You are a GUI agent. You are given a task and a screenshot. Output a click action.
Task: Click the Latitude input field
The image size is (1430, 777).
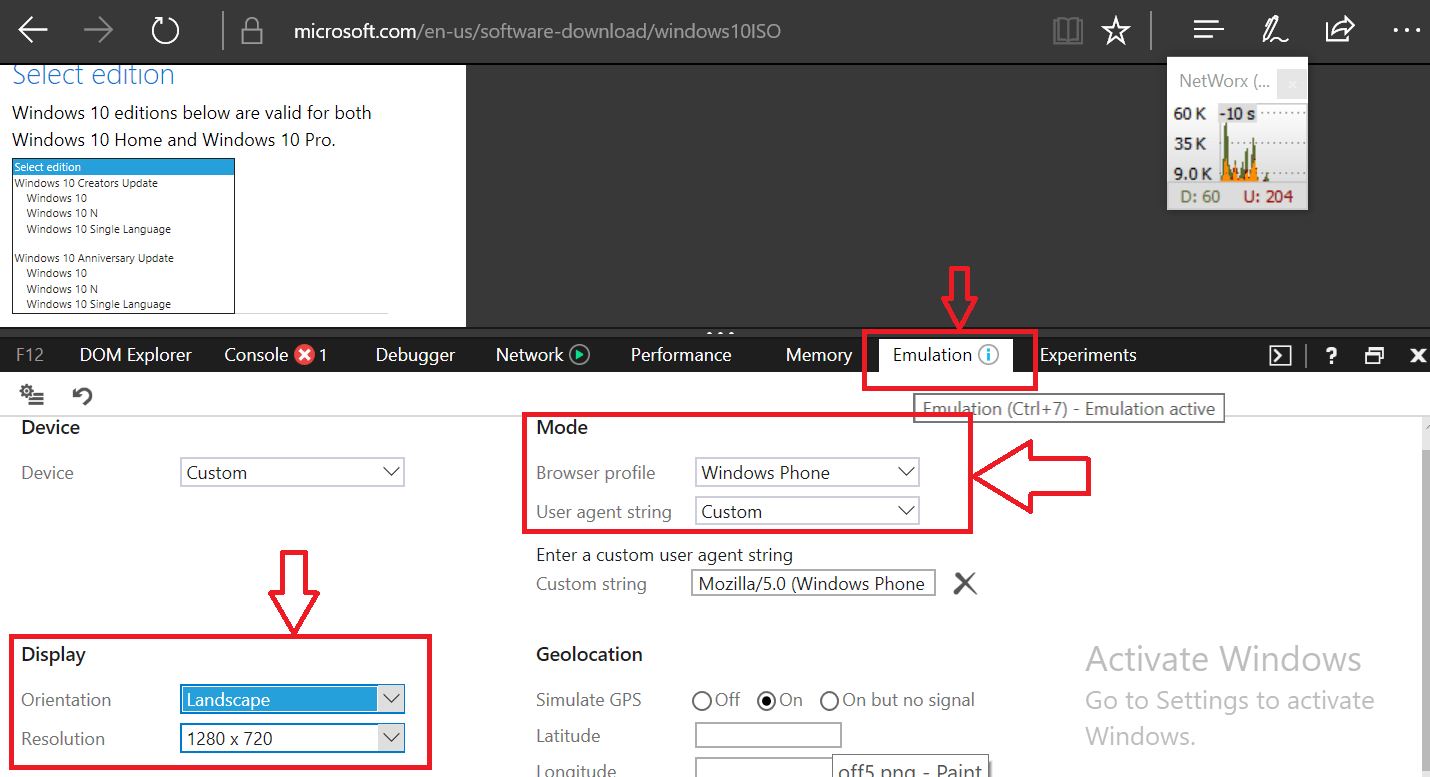[768, 736]
